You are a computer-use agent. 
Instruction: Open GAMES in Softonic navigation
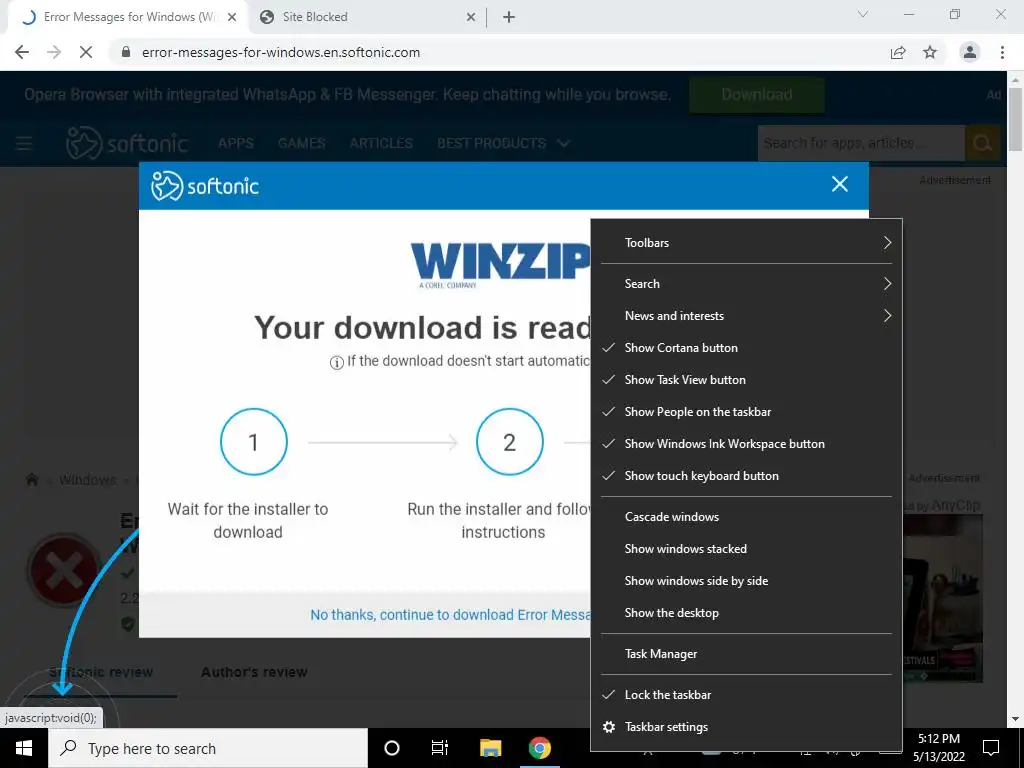pyautogui.click(x=301, y=143)
